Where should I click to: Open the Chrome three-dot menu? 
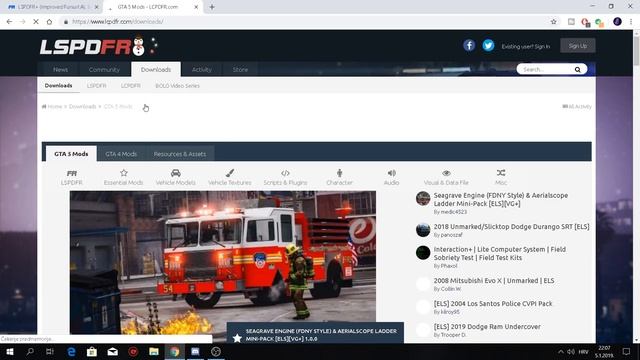click(631, 22)
